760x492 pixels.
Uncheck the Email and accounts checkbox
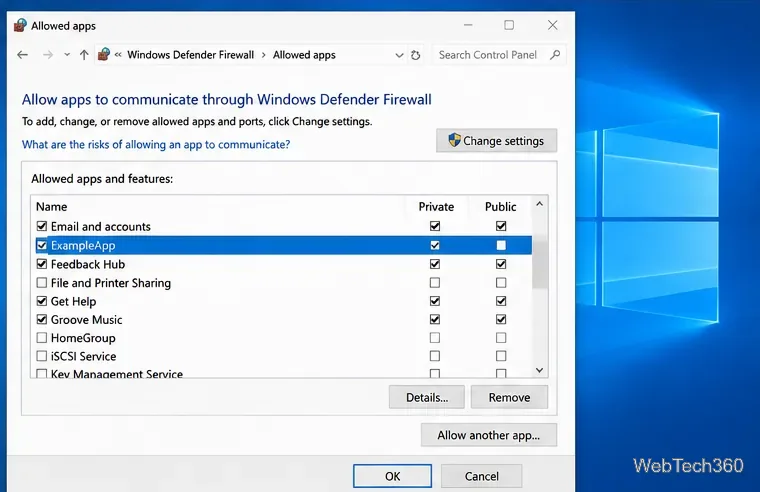tap(42, 226)
